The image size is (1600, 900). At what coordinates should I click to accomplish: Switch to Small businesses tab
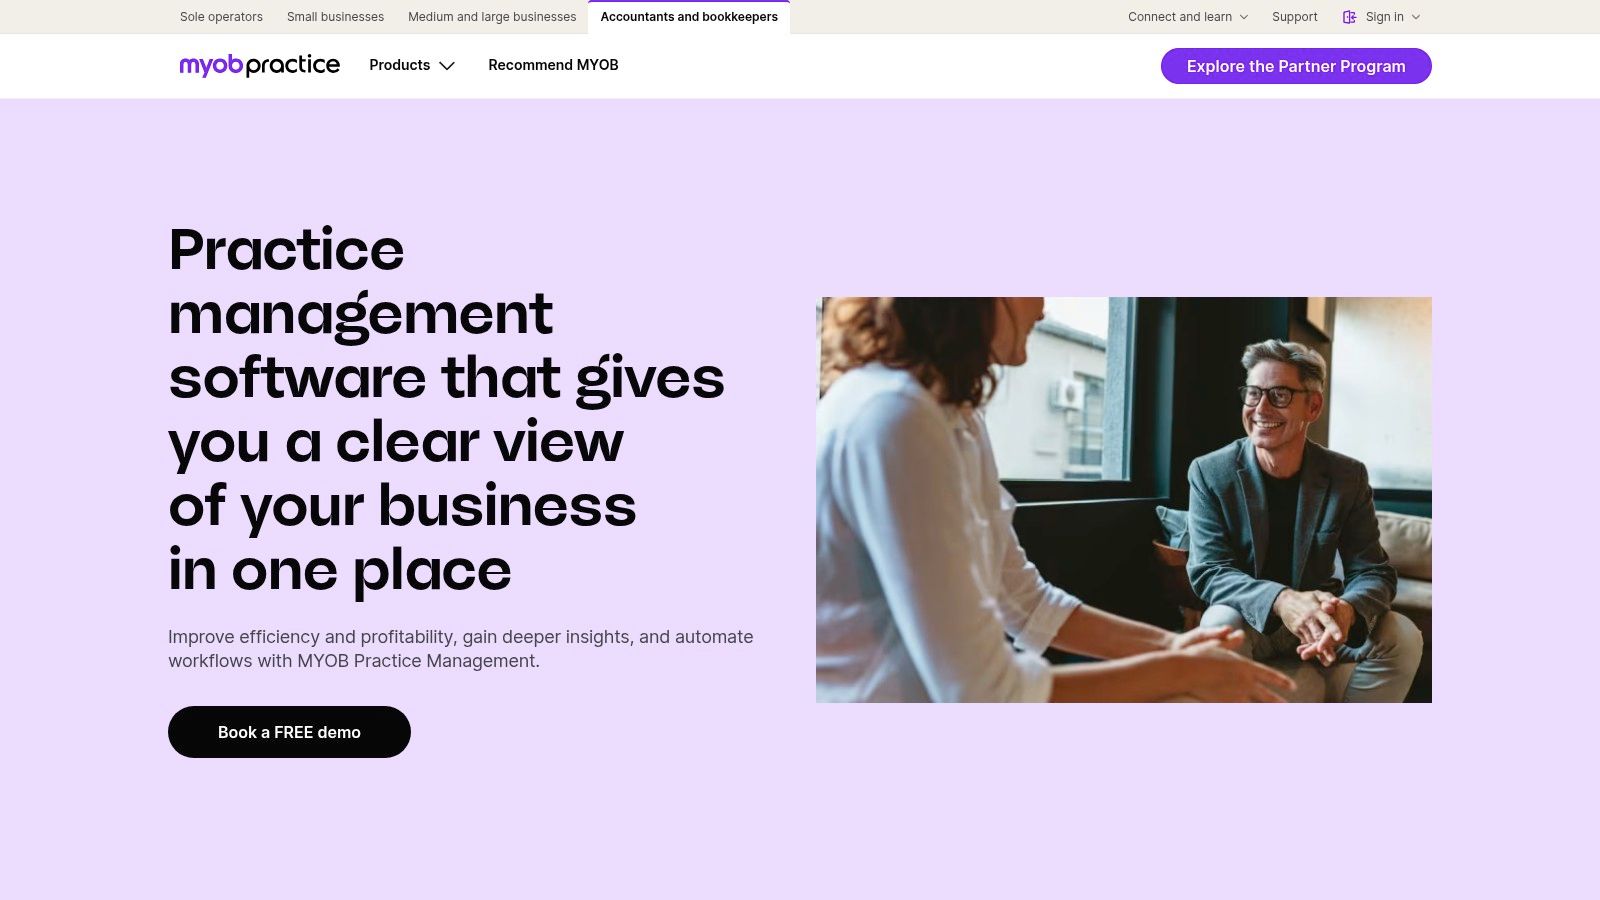tap(335, 17)
